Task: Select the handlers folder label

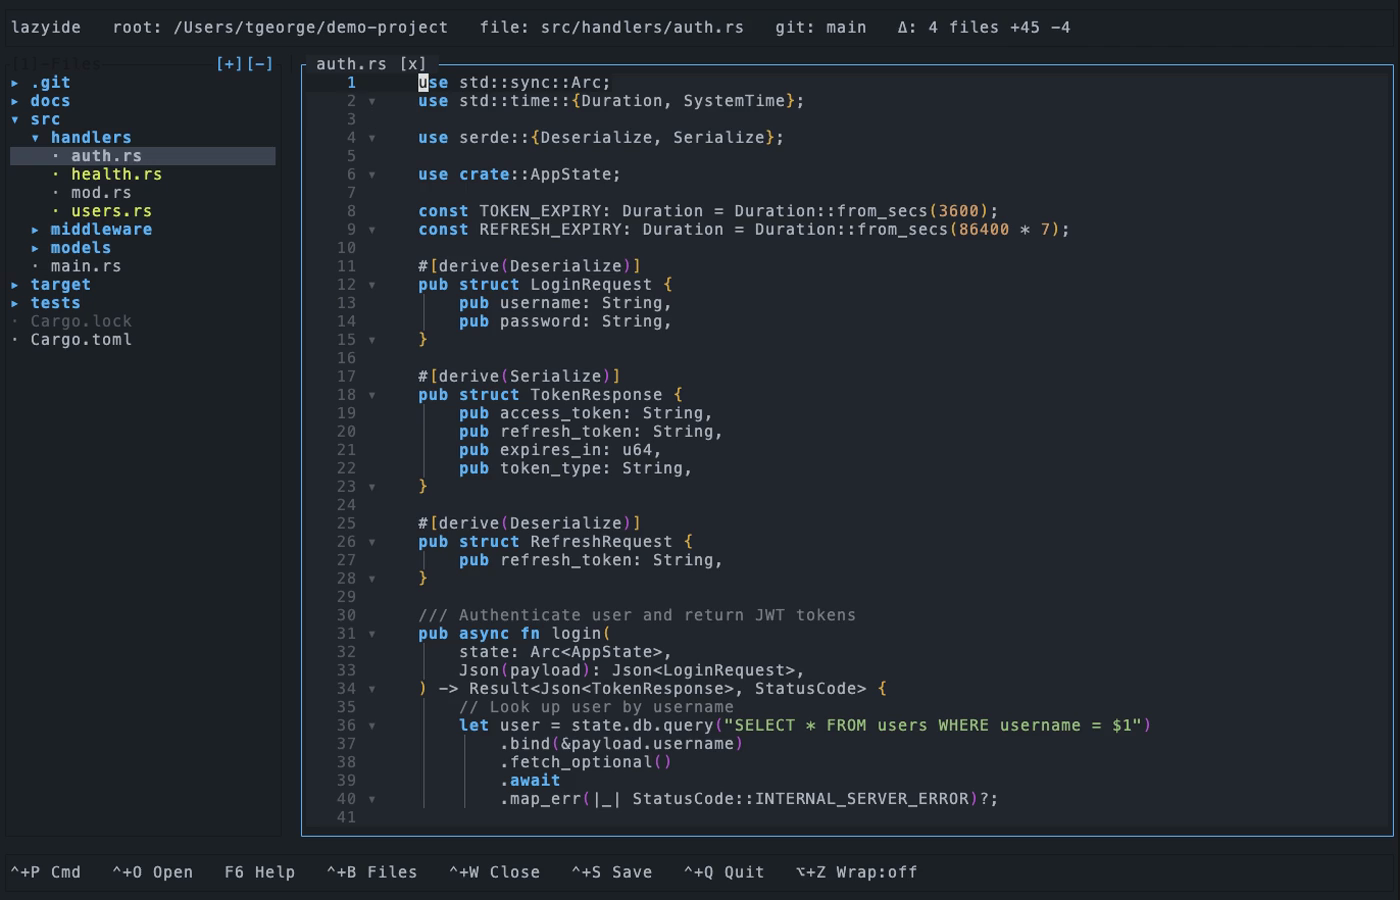Action: pyautogui.click(x=91, y=138)
